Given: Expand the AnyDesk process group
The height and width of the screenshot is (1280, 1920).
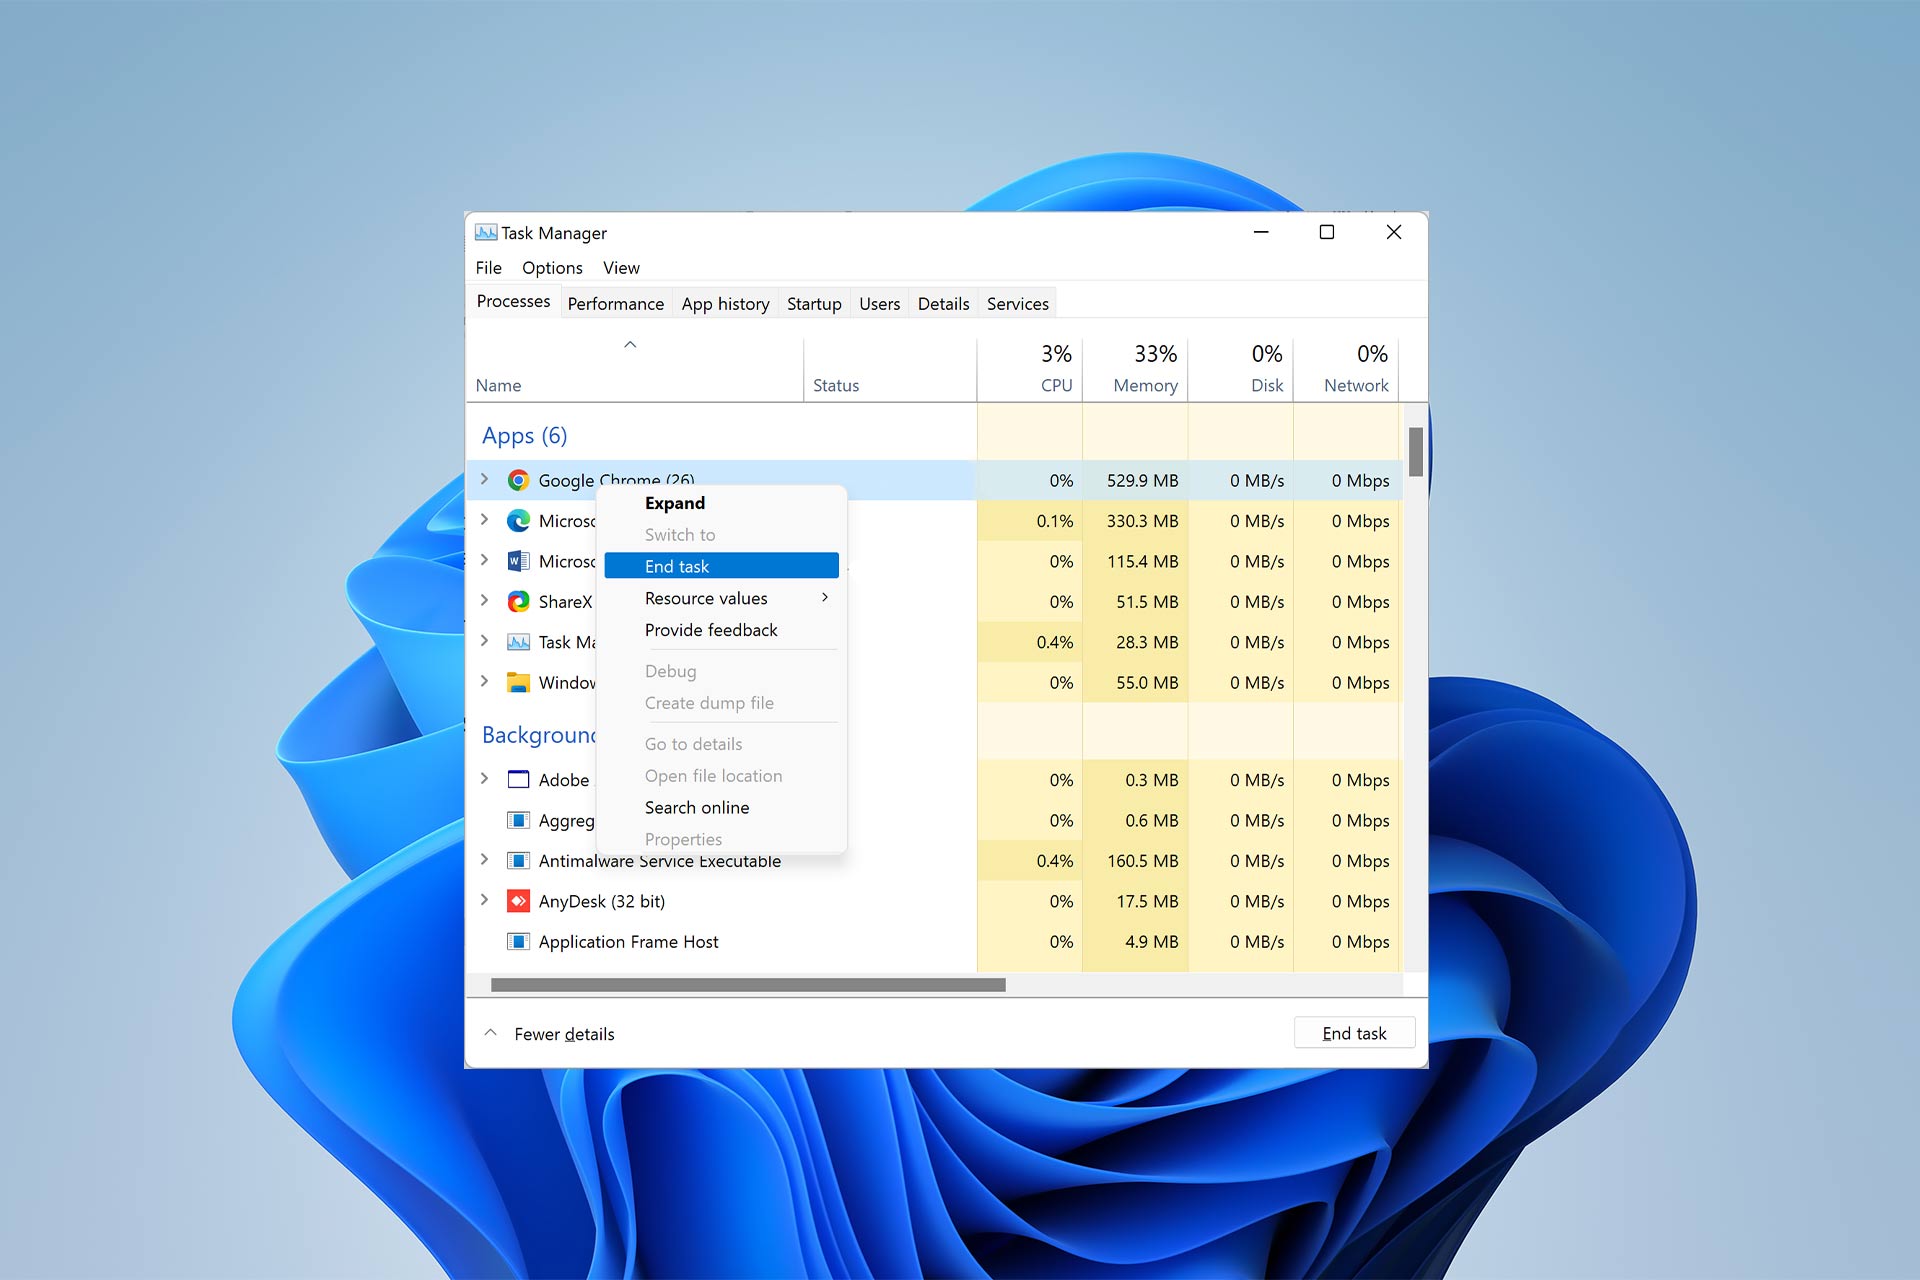Looking at the screenshot, I should click(x=485, y=900).
